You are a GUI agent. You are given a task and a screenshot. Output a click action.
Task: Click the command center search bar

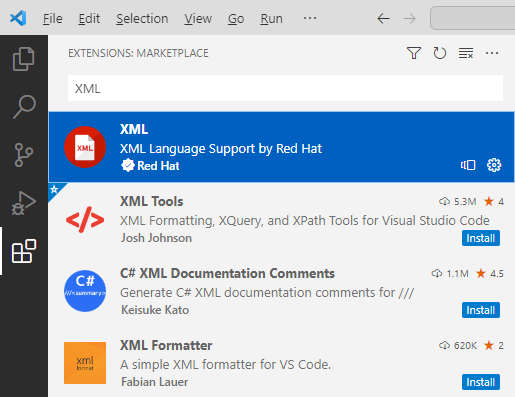point(472,18)
